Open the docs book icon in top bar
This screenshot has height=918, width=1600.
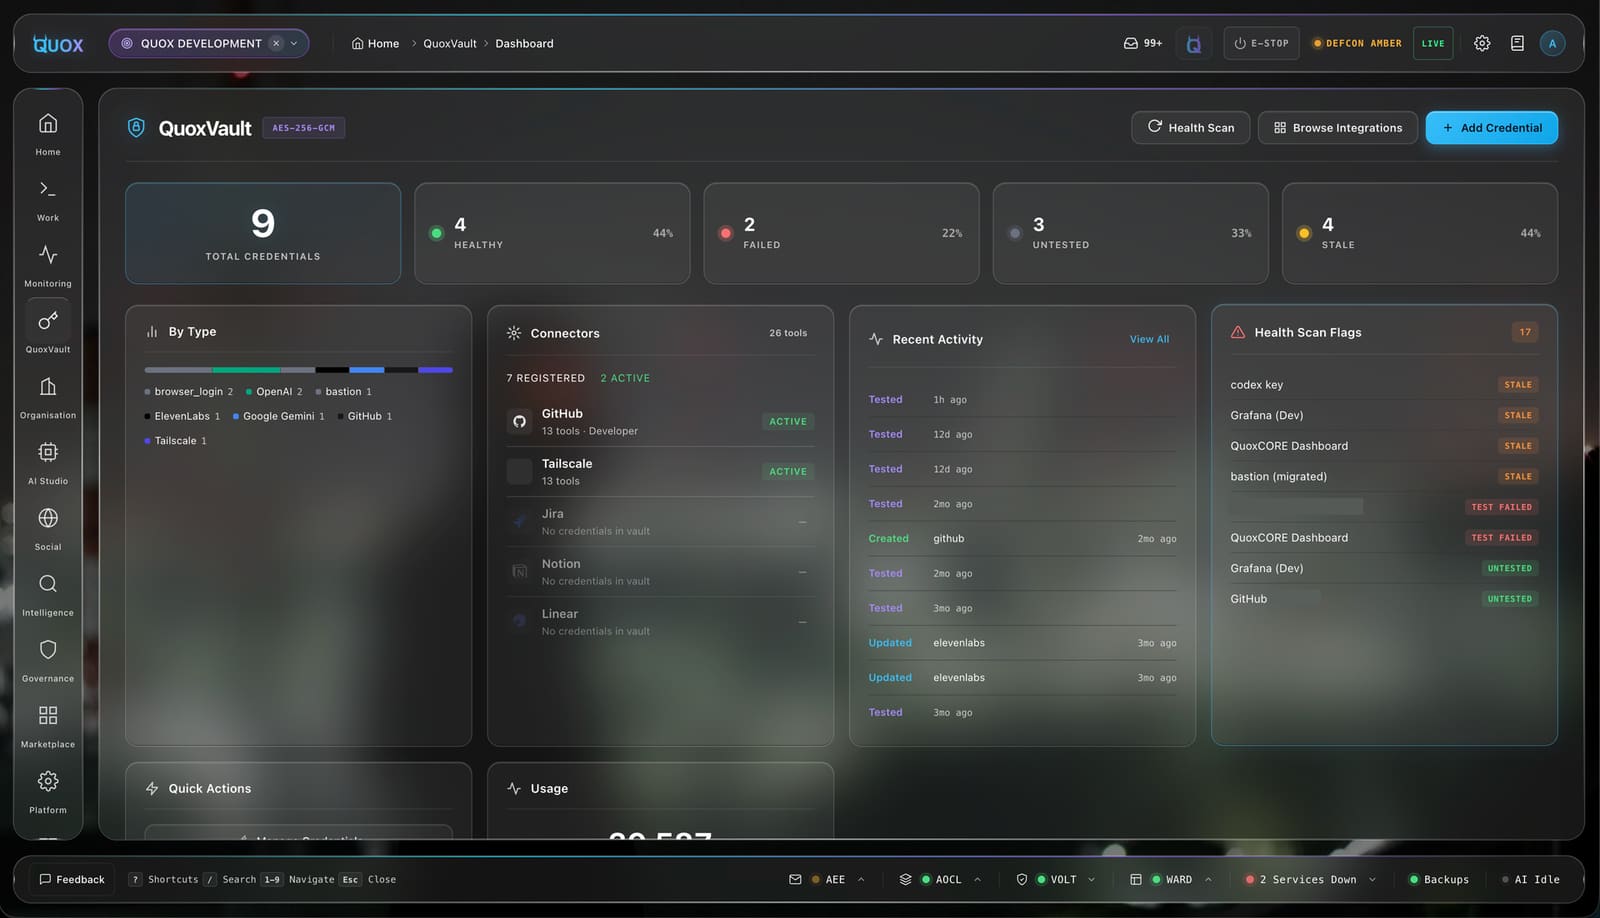point(1517,43)
